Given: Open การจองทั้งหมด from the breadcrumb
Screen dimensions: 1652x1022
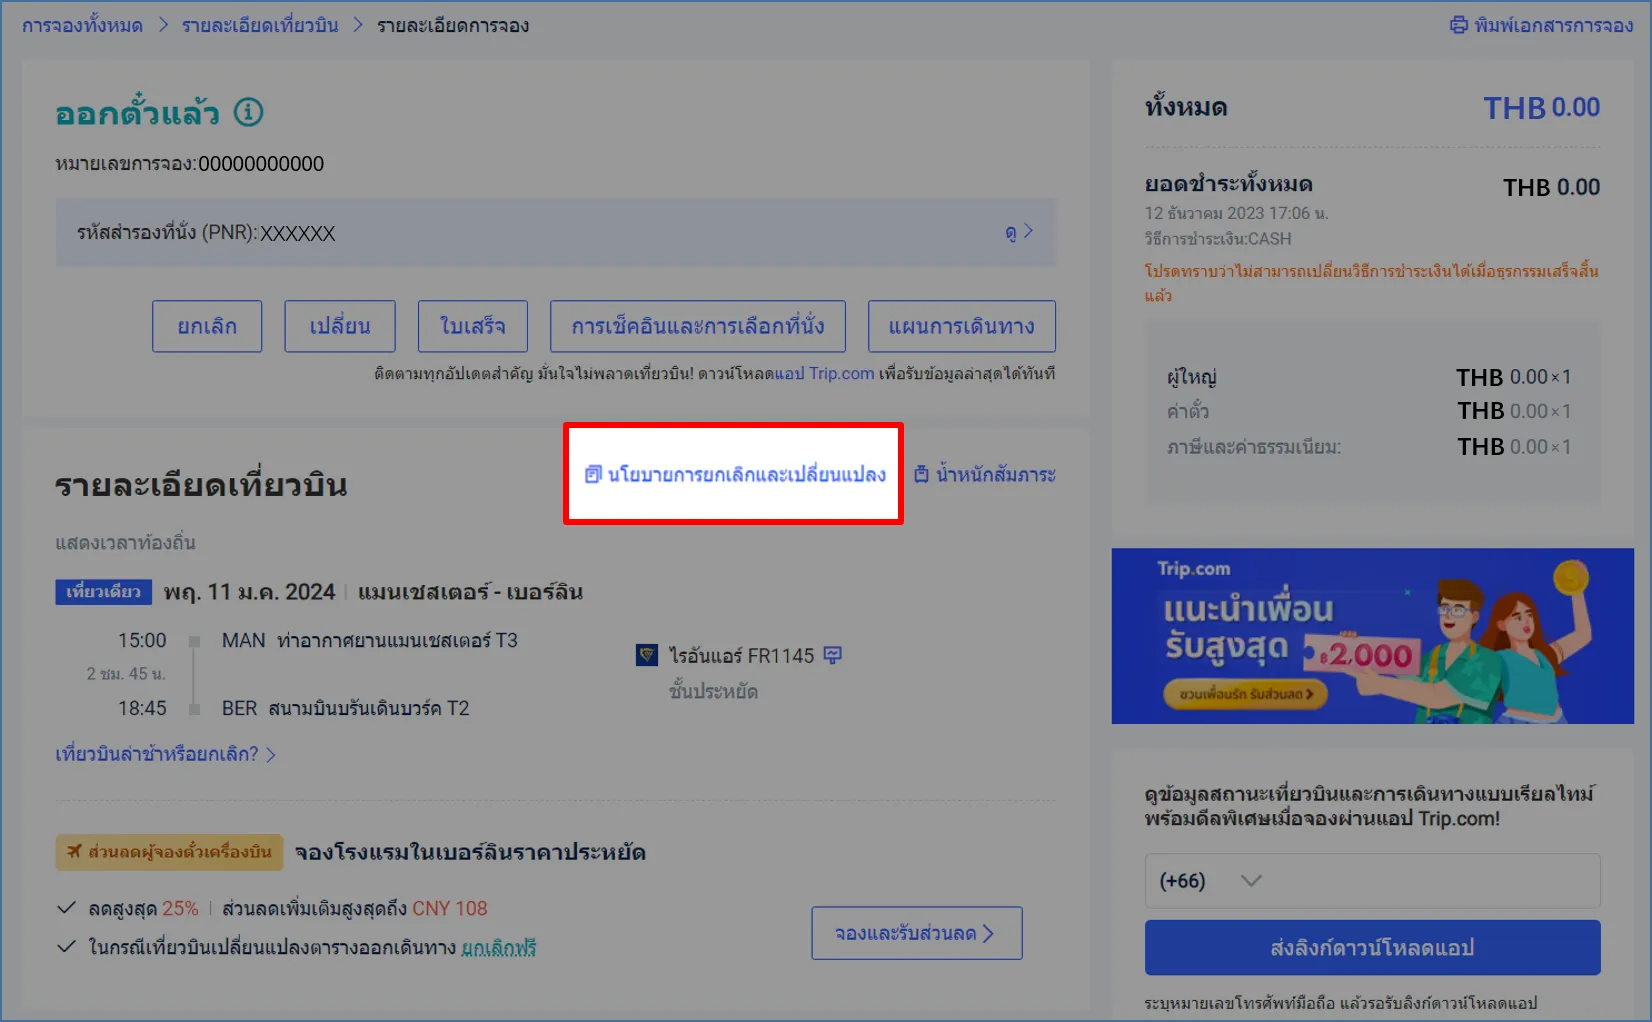Looking at the screenshot, I should (x=81, y=25).
